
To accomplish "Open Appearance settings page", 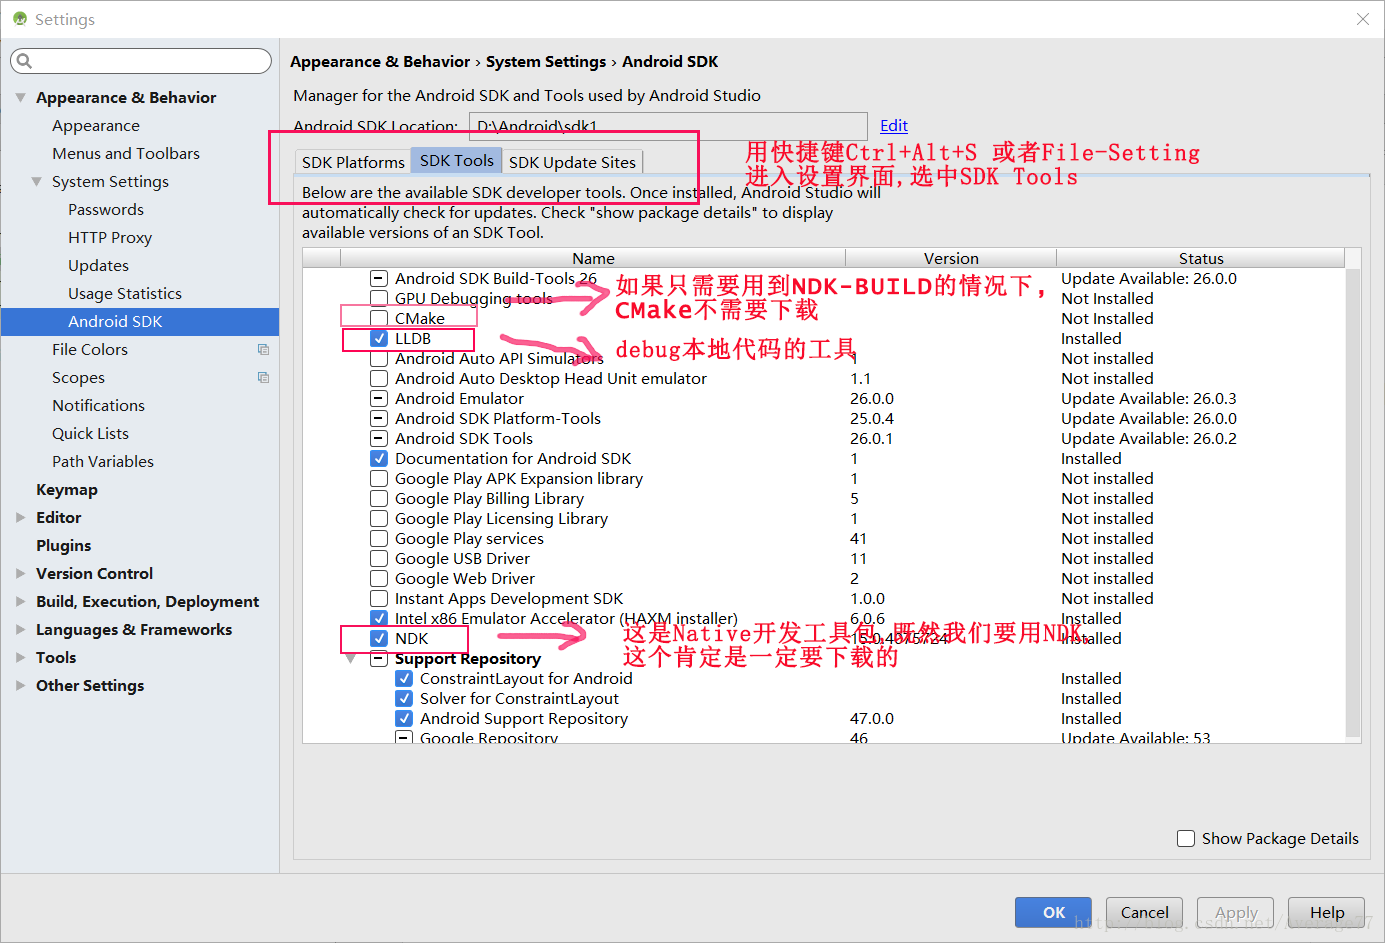I will coord(96,125).
